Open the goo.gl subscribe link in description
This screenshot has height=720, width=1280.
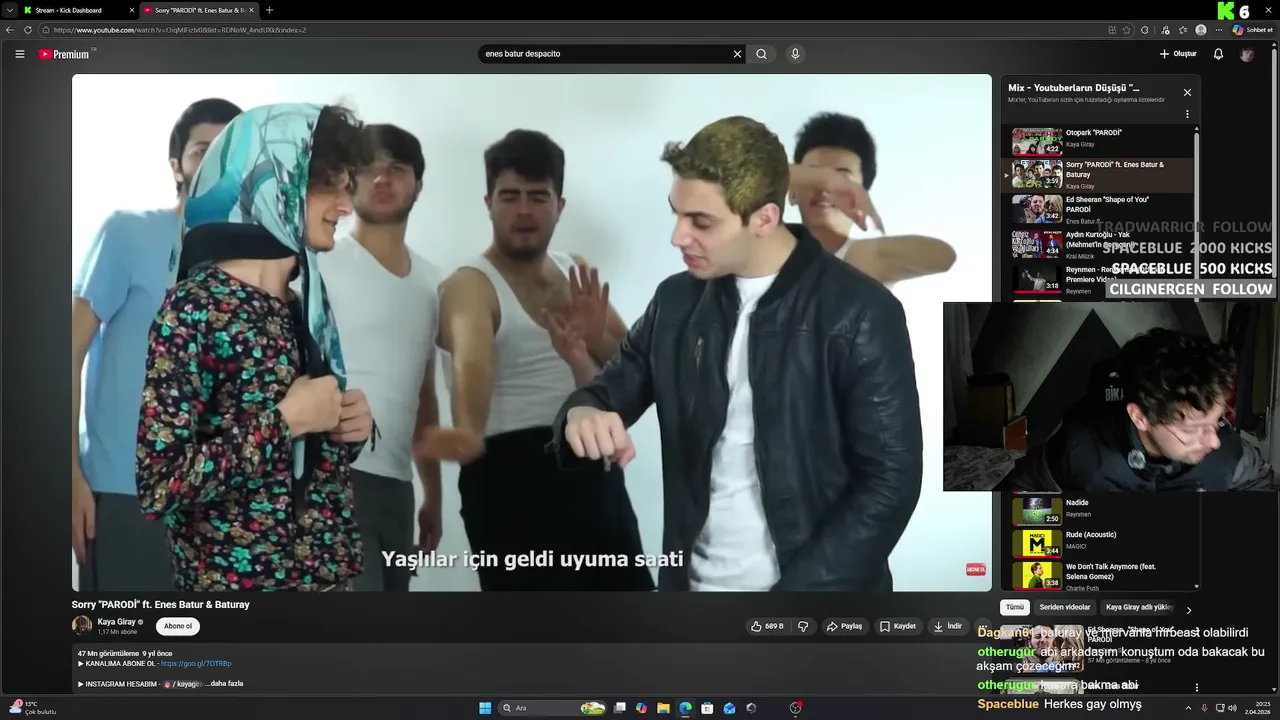pos(196,664)
